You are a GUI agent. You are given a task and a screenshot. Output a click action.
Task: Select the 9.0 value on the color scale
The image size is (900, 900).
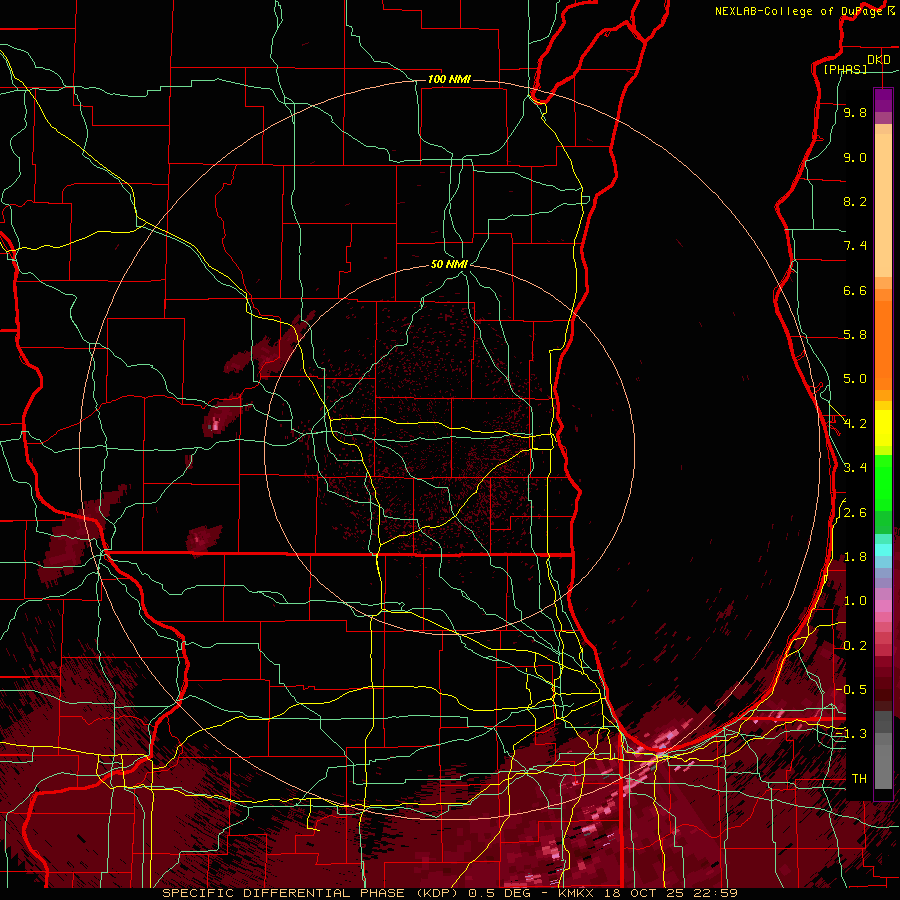pyautogui.click(x=855, y=158)
